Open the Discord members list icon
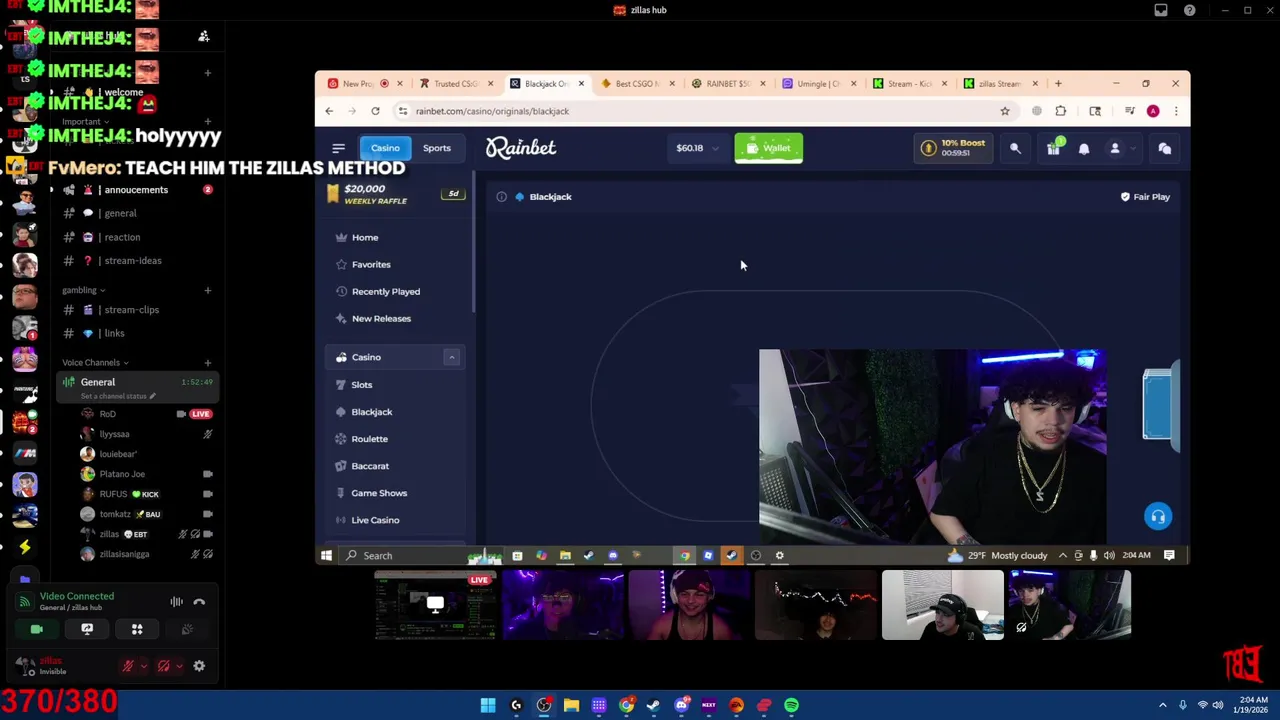1280x720 pixels. [204, 37]
